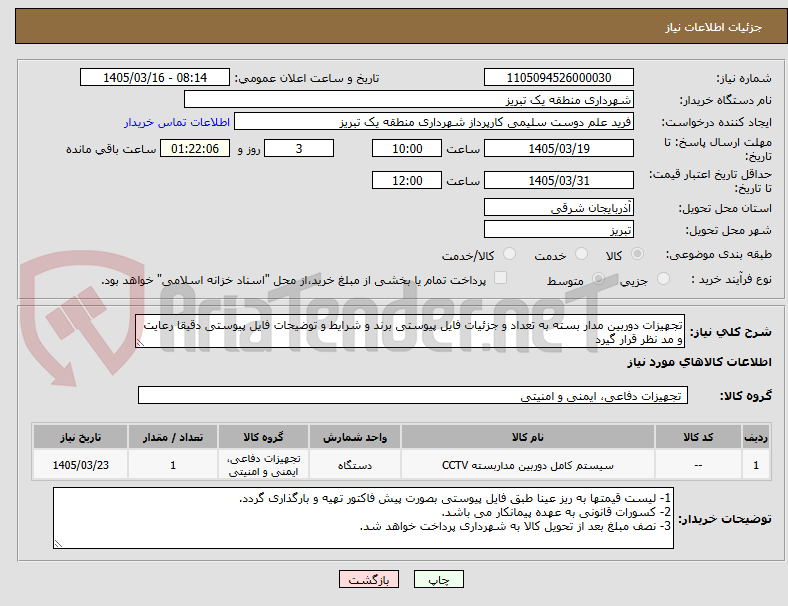Open the اطلاعات تماس خریدار link
The width and height of the screenshot is (788, 606).
point(177,122)
